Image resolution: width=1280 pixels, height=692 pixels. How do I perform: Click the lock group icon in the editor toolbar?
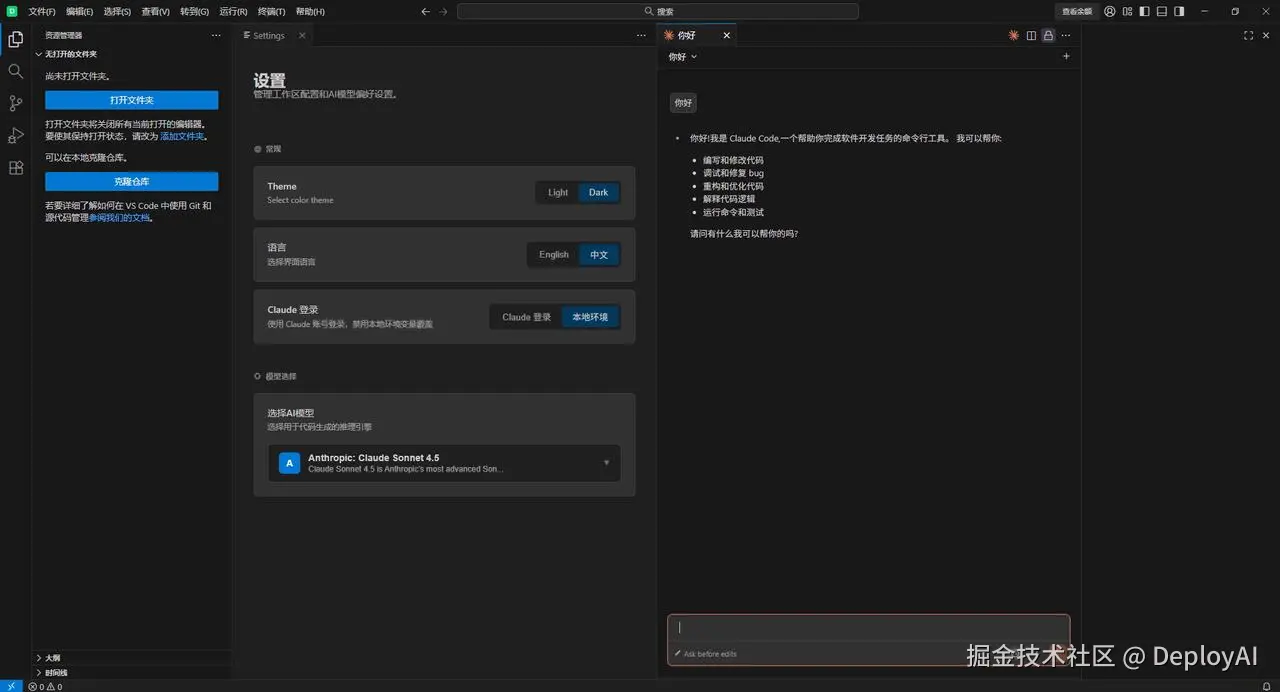click(x=1048, y=35)
